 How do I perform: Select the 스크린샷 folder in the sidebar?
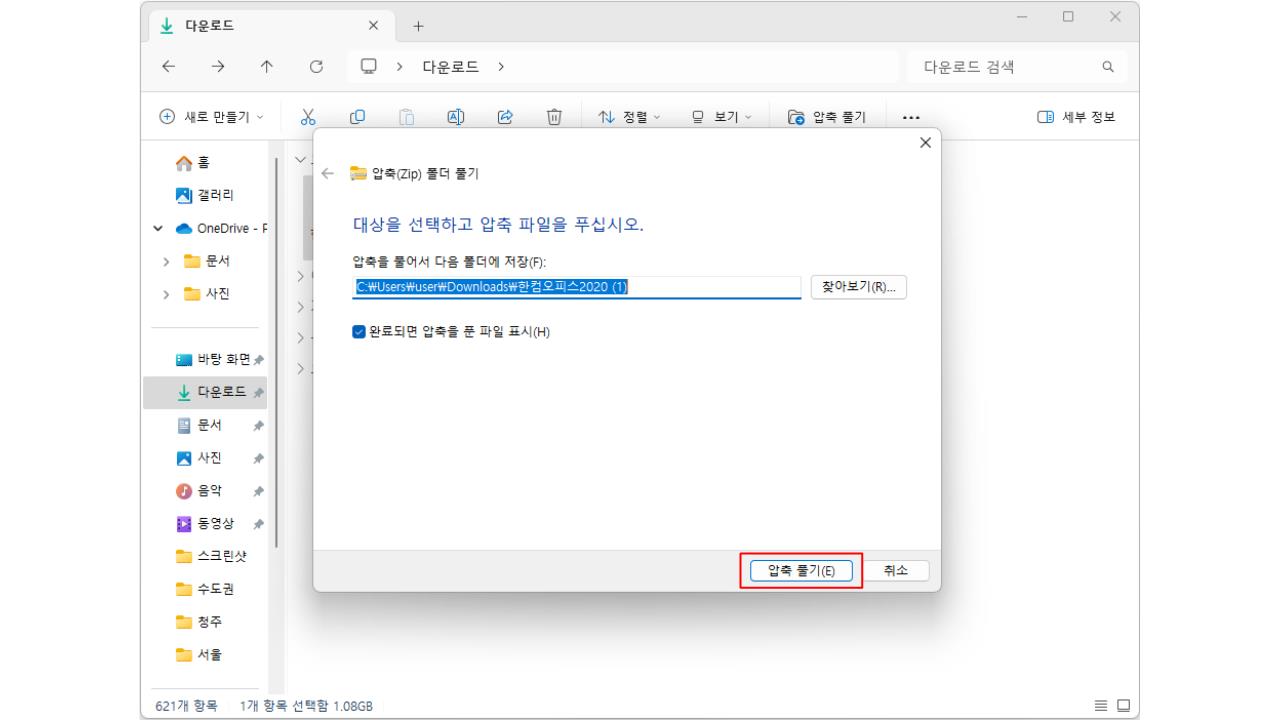[223, 556]
